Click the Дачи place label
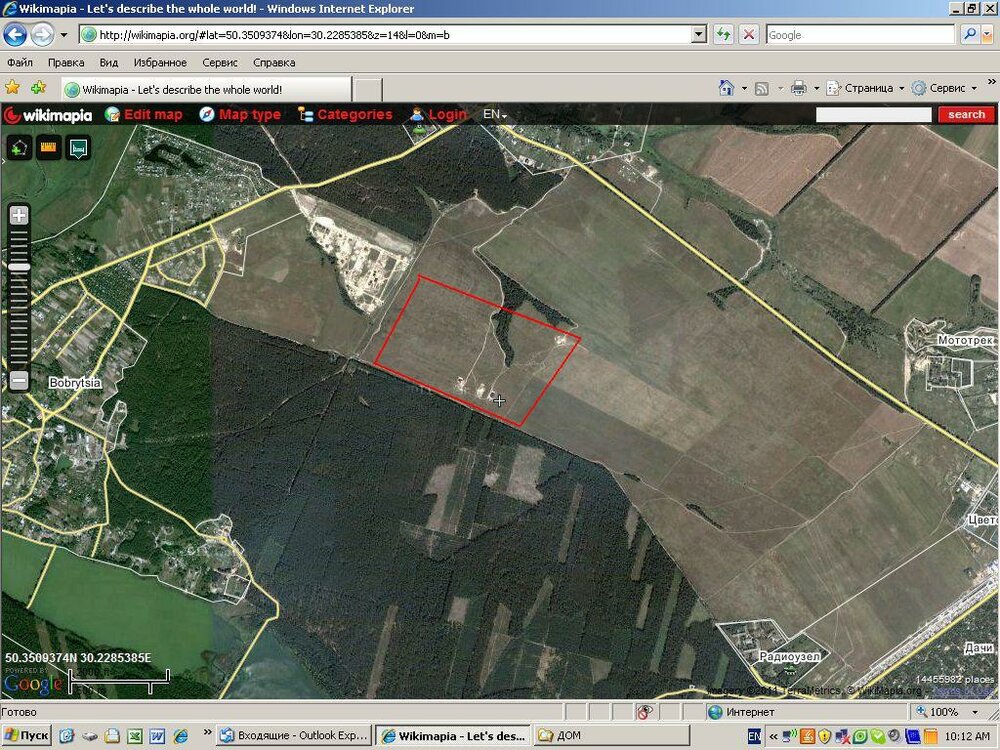 coord(978,648)
